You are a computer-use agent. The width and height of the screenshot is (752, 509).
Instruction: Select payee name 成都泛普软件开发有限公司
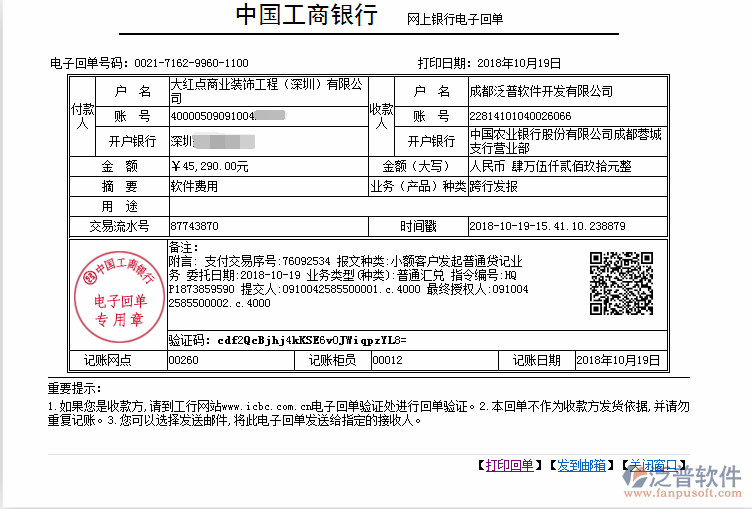[541, 91]
